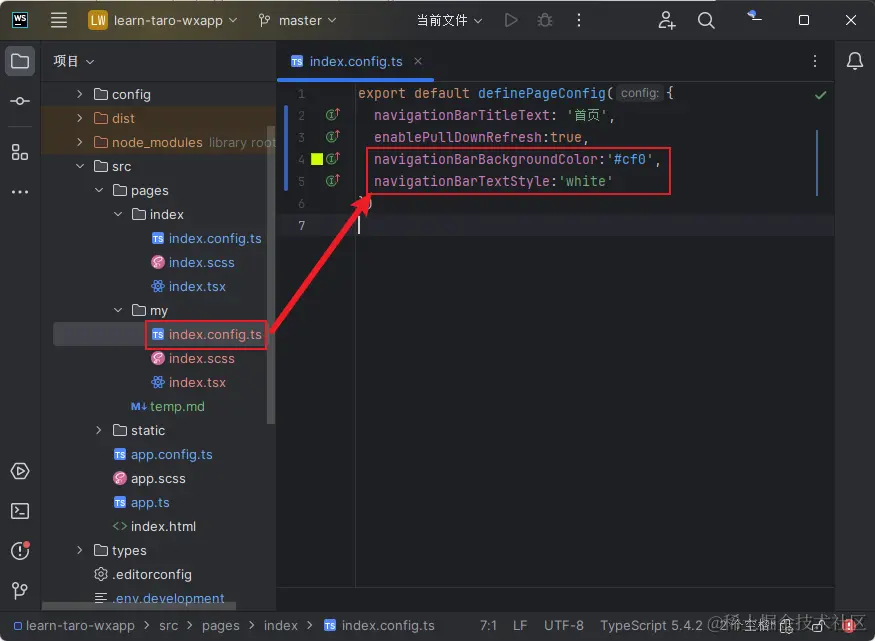Select index.config.ts under the index folder
The height and width of the screenshot is (641, 875).
(x=206, y=238)
